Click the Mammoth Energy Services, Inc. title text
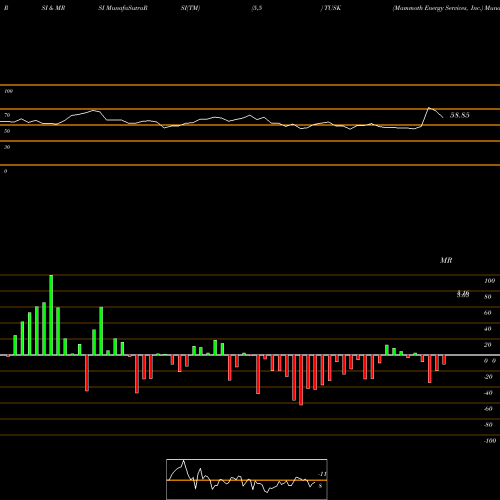 (x=438, y=8)
